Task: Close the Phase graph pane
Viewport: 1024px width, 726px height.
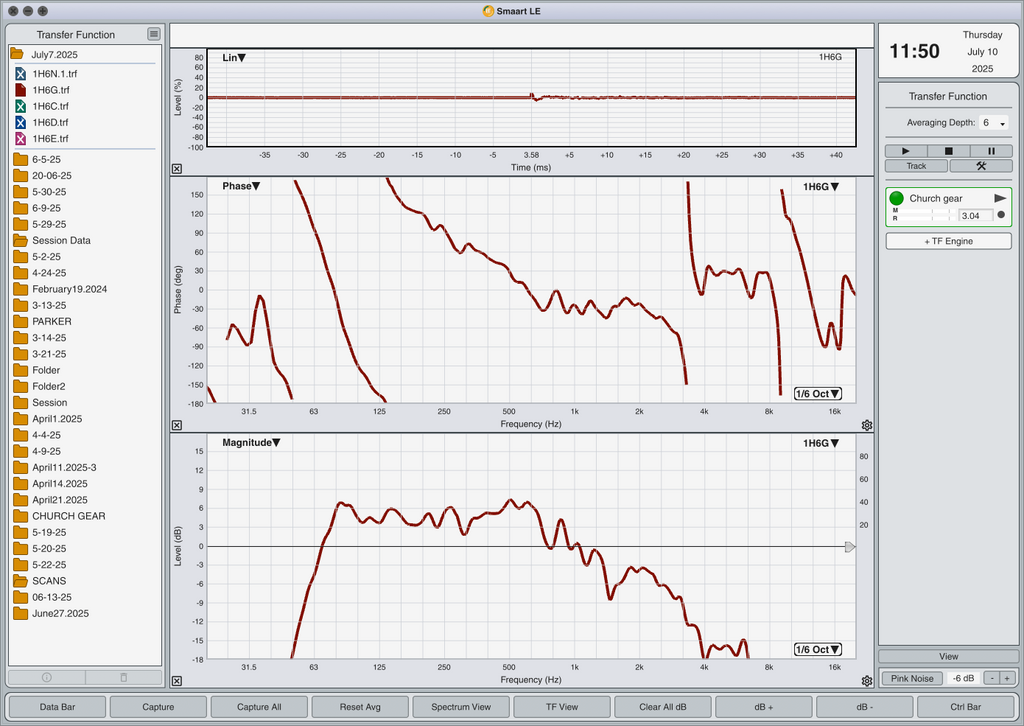Action: point(176,425)
